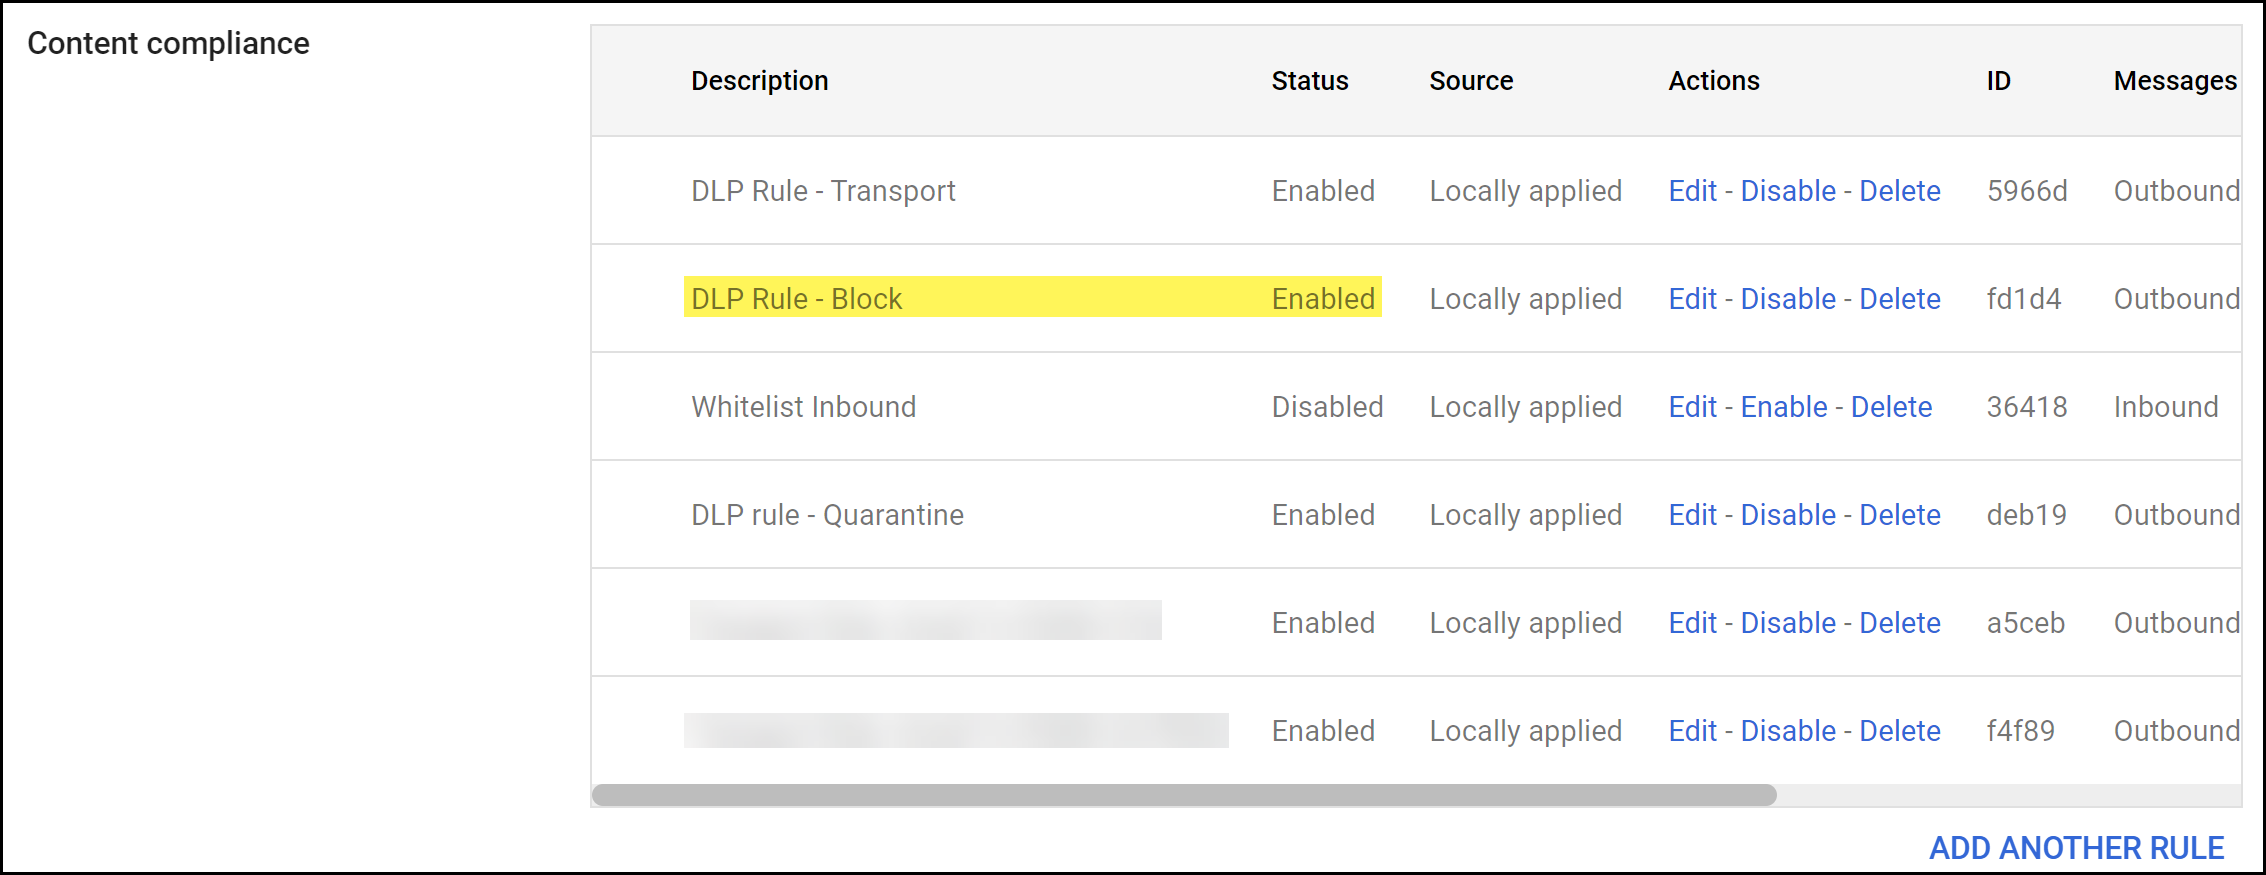
Task: Click the Description column header
Action: point(759,81)
